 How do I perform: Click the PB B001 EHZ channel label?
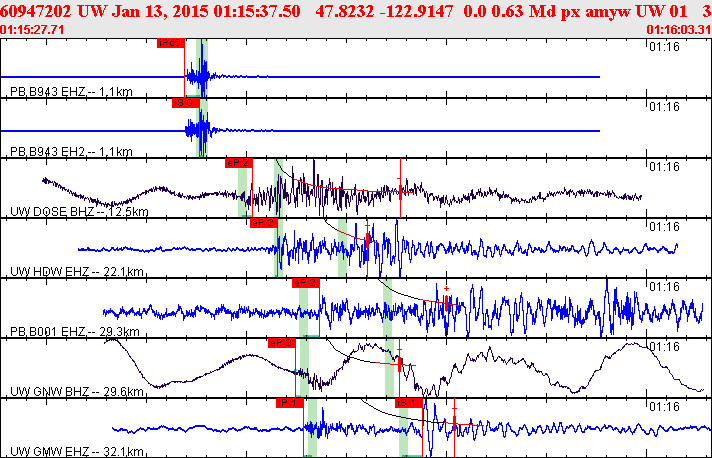tap(74, 331)
